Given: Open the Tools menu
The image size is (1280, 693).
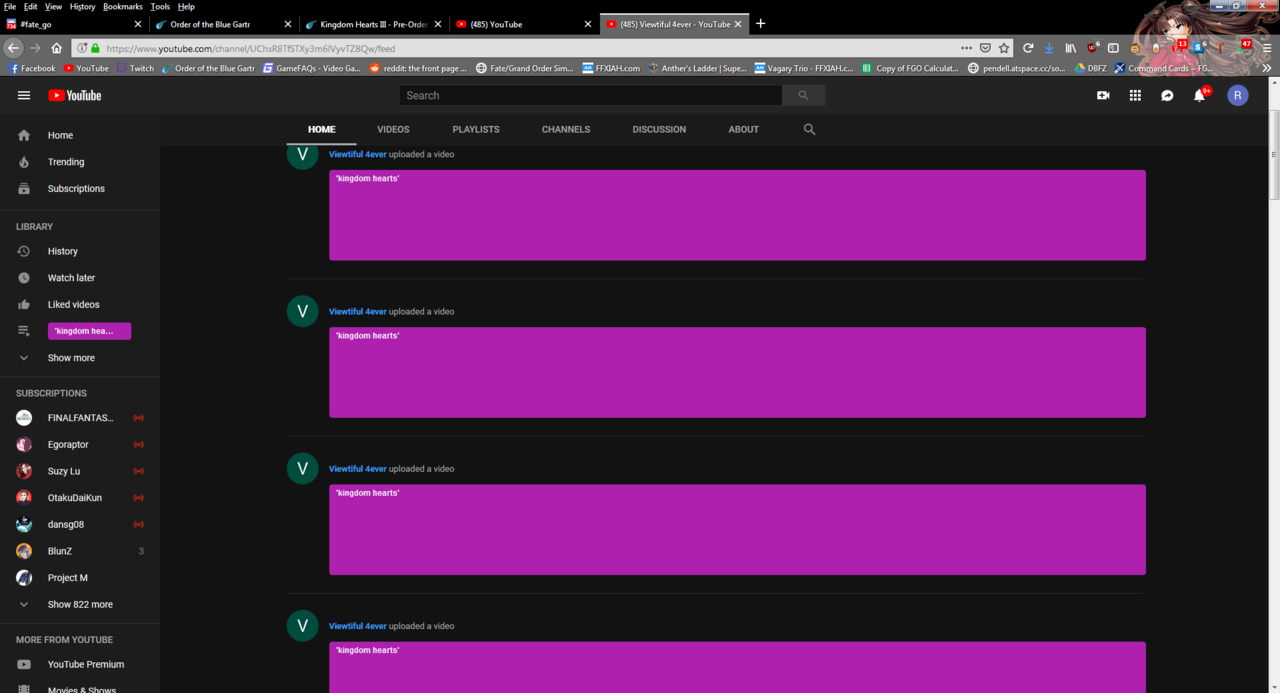Looking at the screenshot, I should 160,6.
